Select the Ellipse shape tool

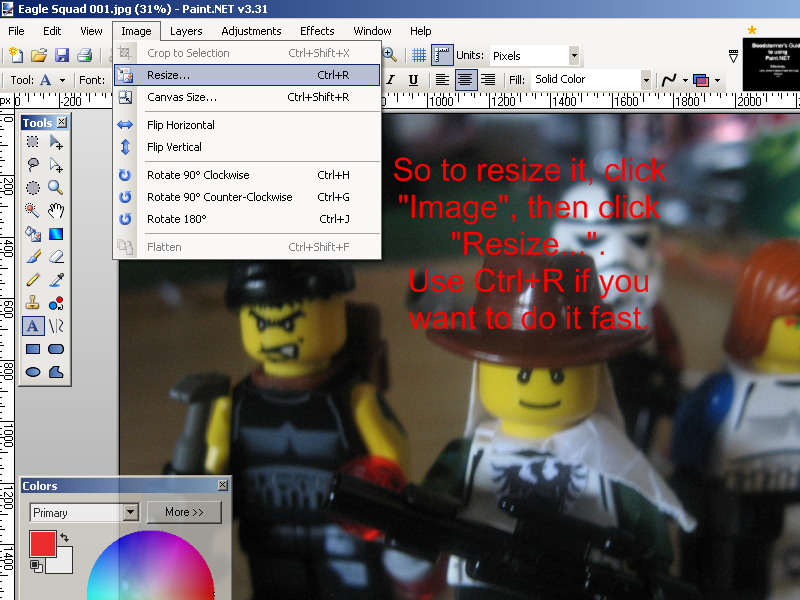(x=33, y=372)
